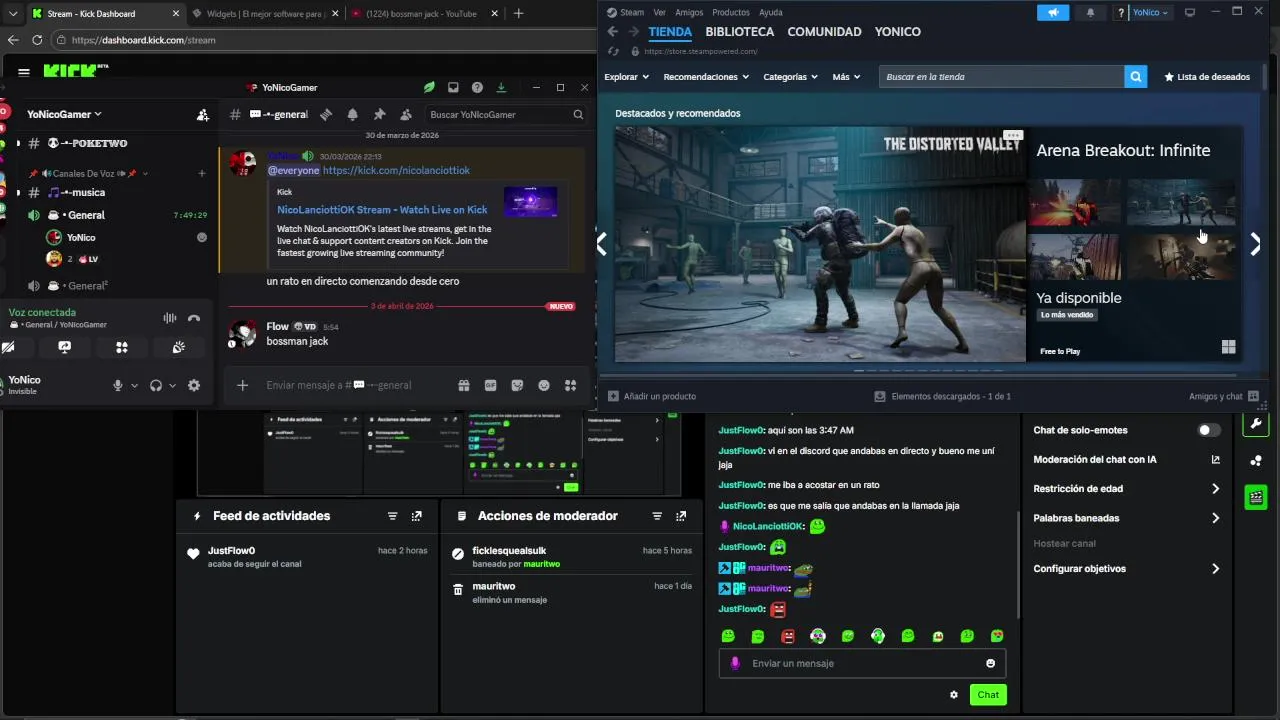The width and height of the screenshot is (1280, 720).
Task: Click Steam store search magnifier button
Action: coord(1135,77)
